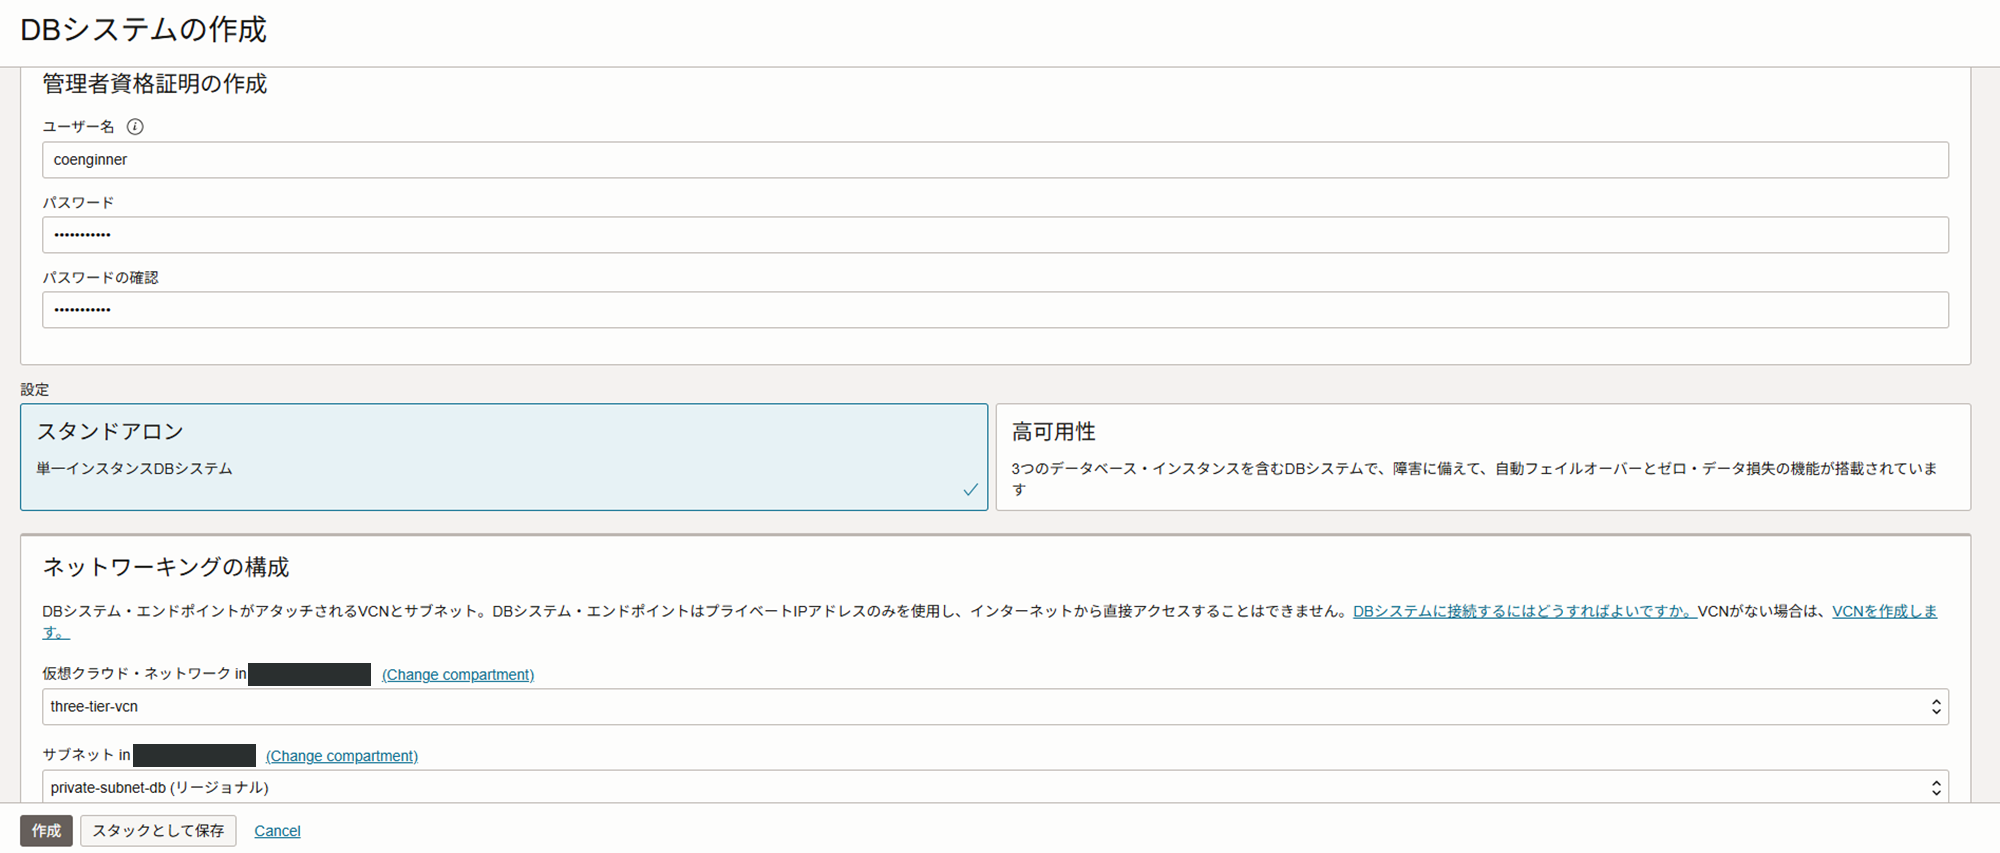Click Change compartment next to 仮想クラウド・ネットワーク
2000x853 pixels.
[458, 675]
